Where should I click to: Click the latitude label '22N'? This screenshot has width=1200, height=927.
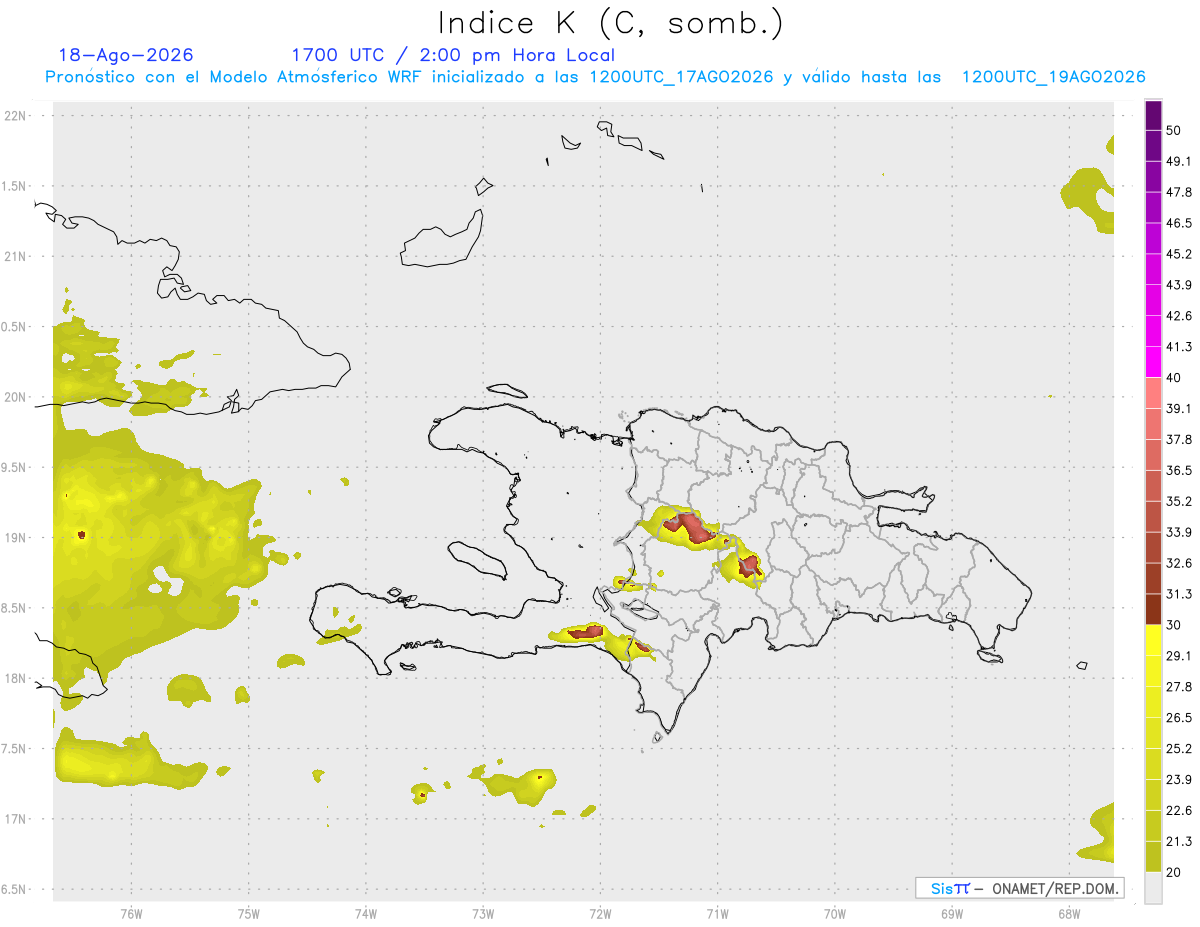point(17,115)
